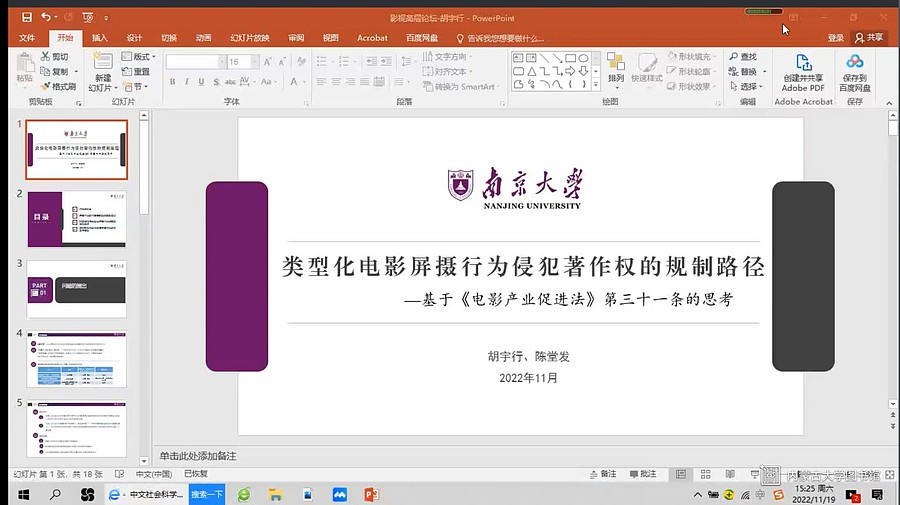Toggle text shadow (S) button
The height and width of the screenshot is (505, 900).
(216, 82)
